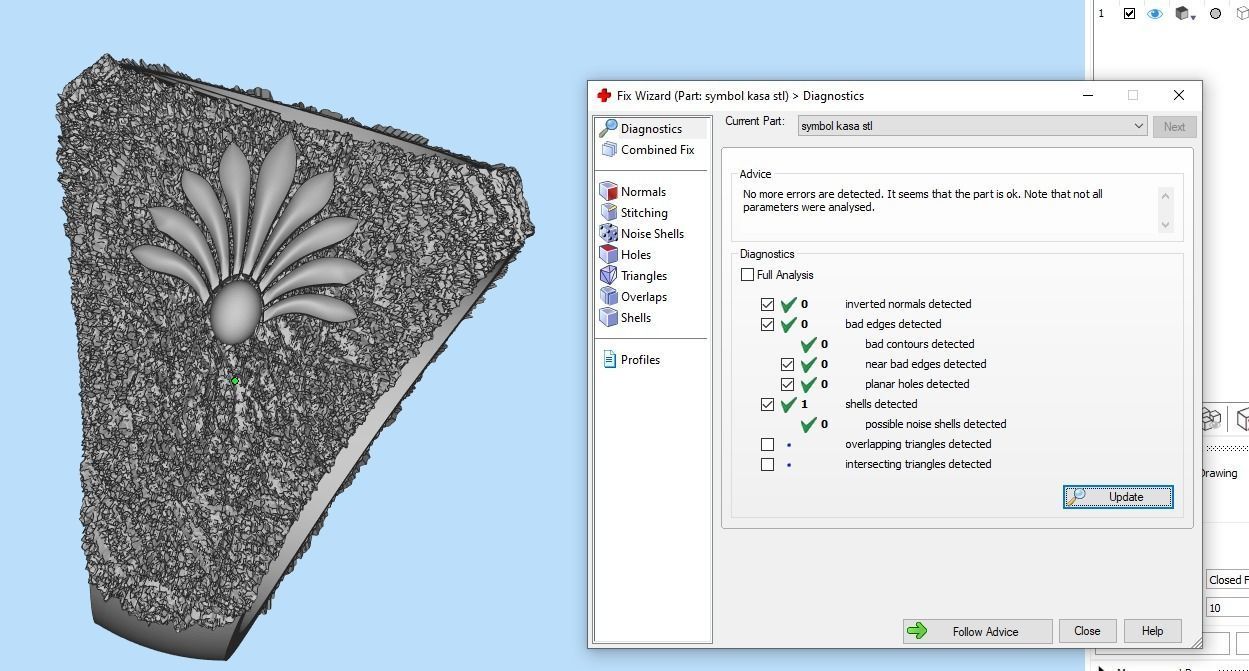Click the green check beside bad contours detected
This screenshot has width=1249, height=671.
808,344
